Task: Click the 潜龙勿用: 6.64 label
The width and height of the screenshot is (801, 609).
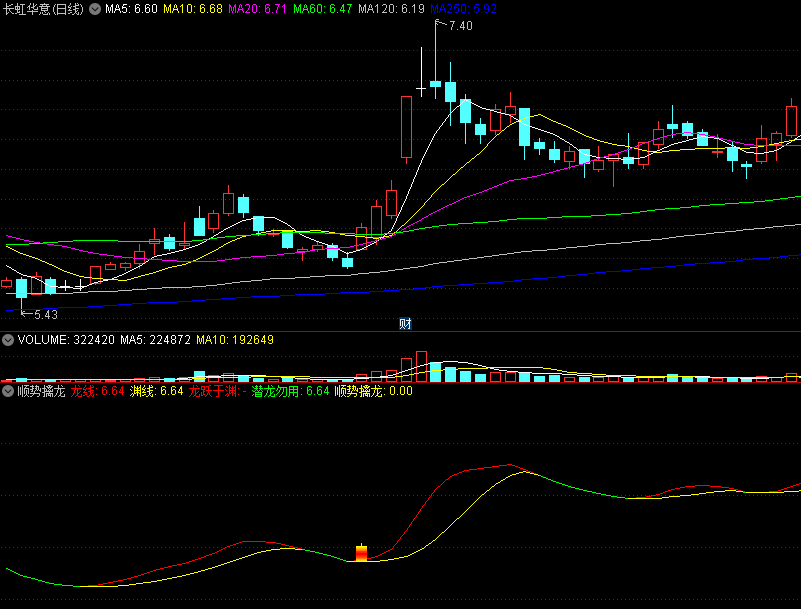Action: click(x=291, y=391)
